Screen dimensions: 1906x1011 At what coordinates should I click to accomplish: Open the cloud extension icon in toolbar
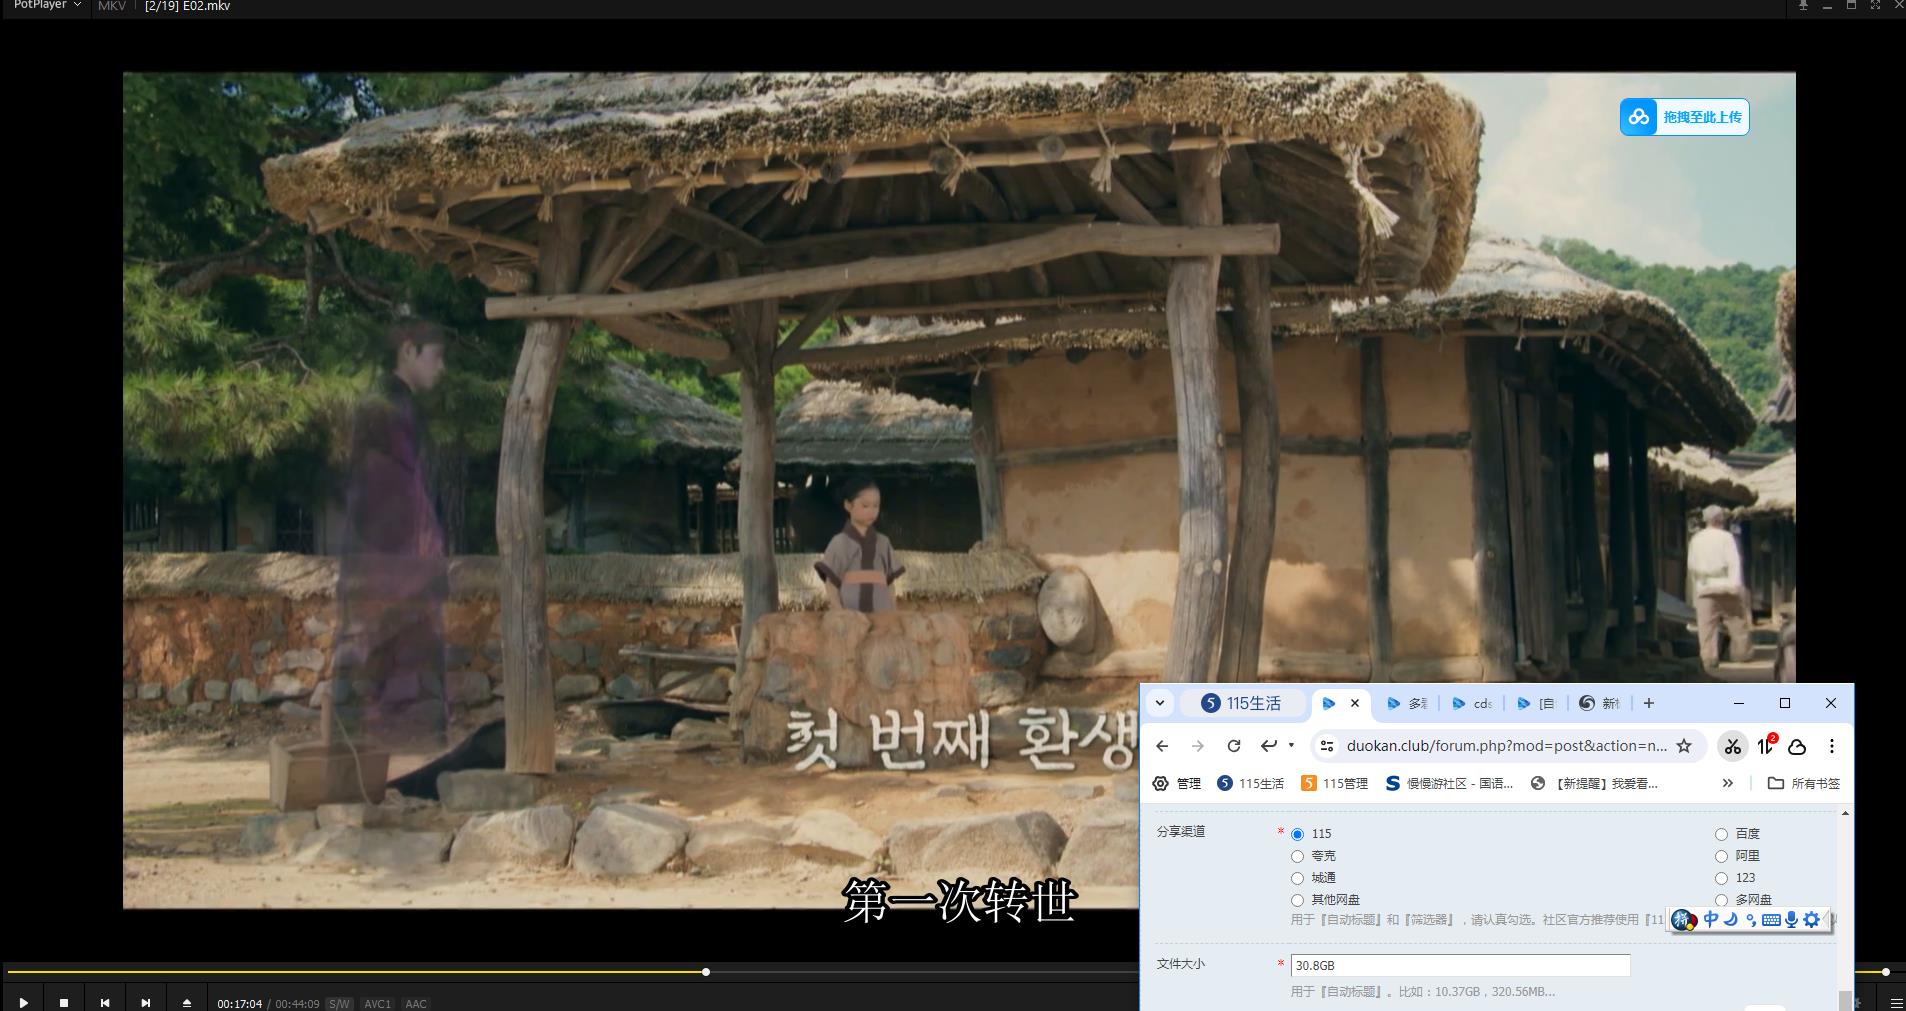click(1797, 746)
